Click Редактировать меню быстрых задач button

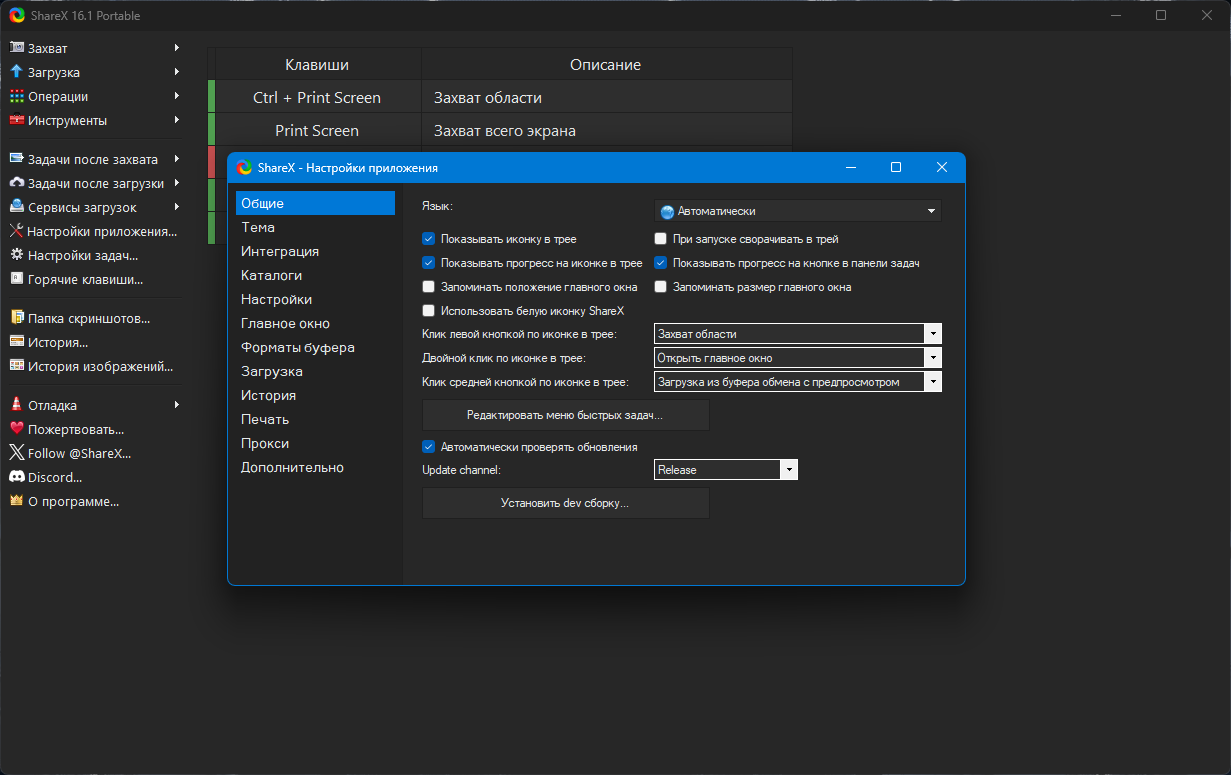[565, 414]
